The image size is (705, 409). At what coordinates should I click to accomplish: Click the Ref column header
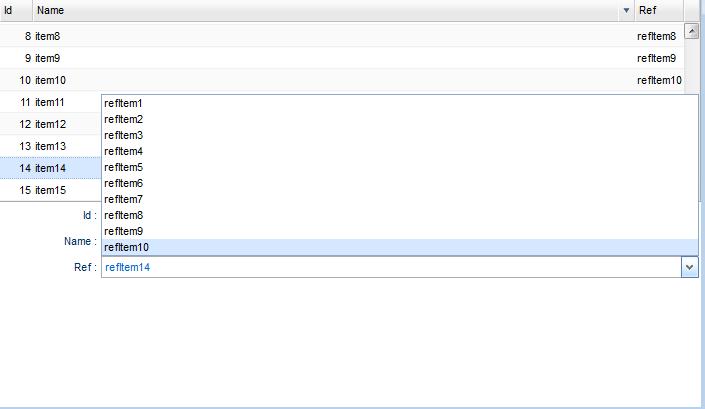click(x=659, y=10)
